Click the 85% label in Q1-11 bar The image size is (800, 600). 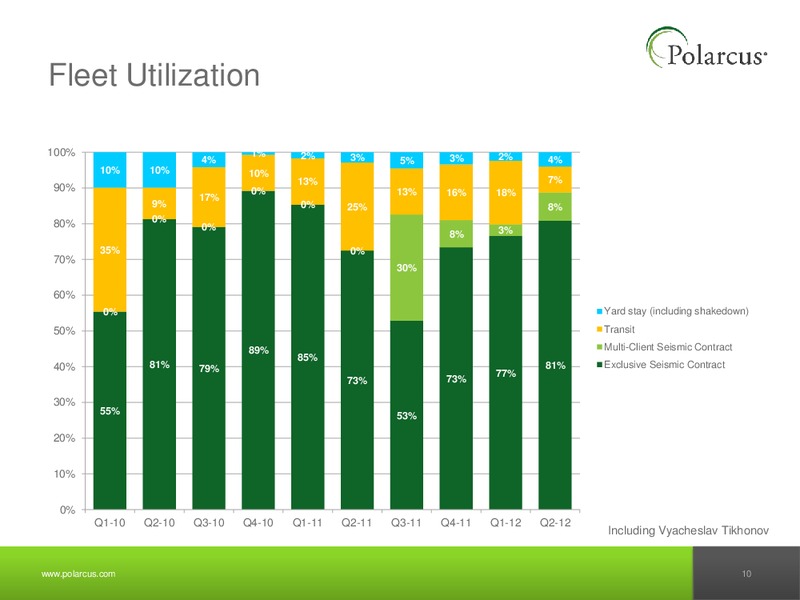pos(308,357)
